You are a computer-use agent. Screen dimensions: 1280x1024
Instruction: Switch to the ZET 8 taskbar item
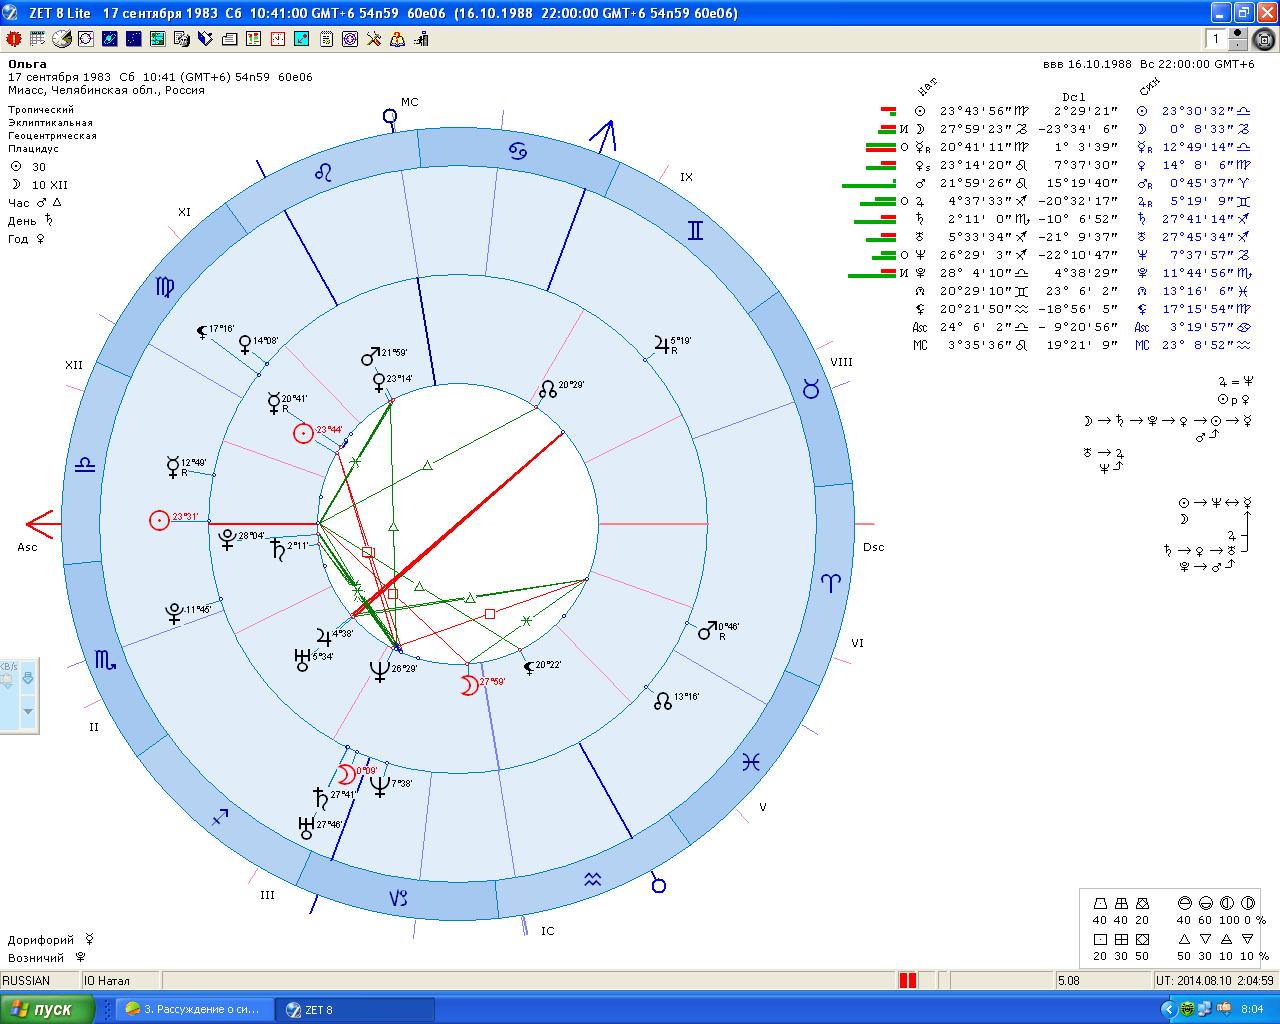pos(356,1010)
